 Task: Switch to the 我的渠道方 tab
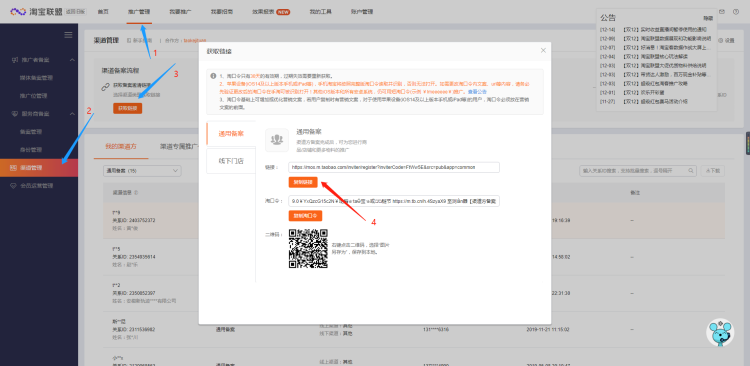pos(121,146)
